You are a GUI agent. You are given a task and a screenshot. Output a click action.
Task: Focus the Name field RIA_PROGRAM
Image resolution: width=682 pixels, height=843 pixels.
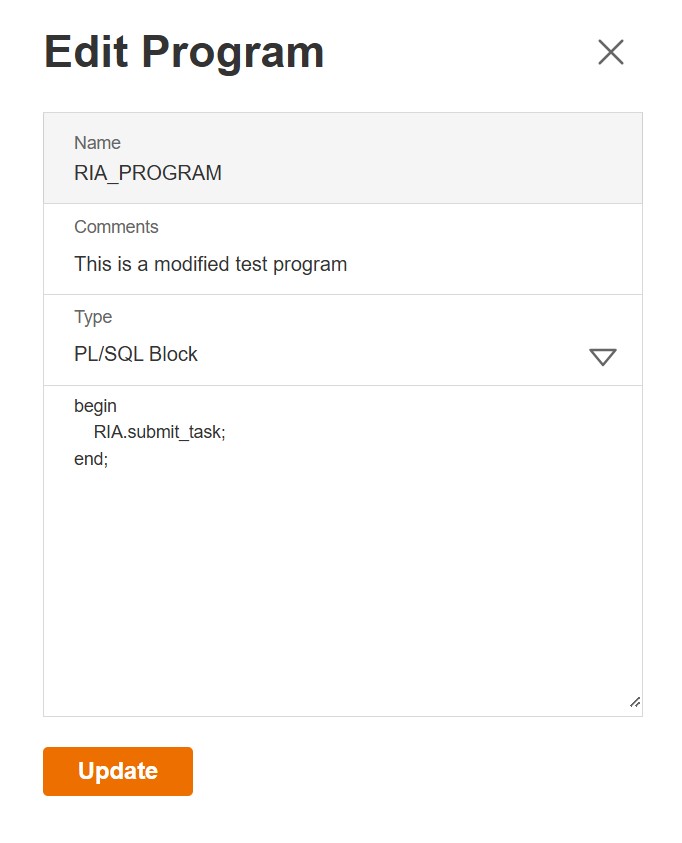pos(342,173)
